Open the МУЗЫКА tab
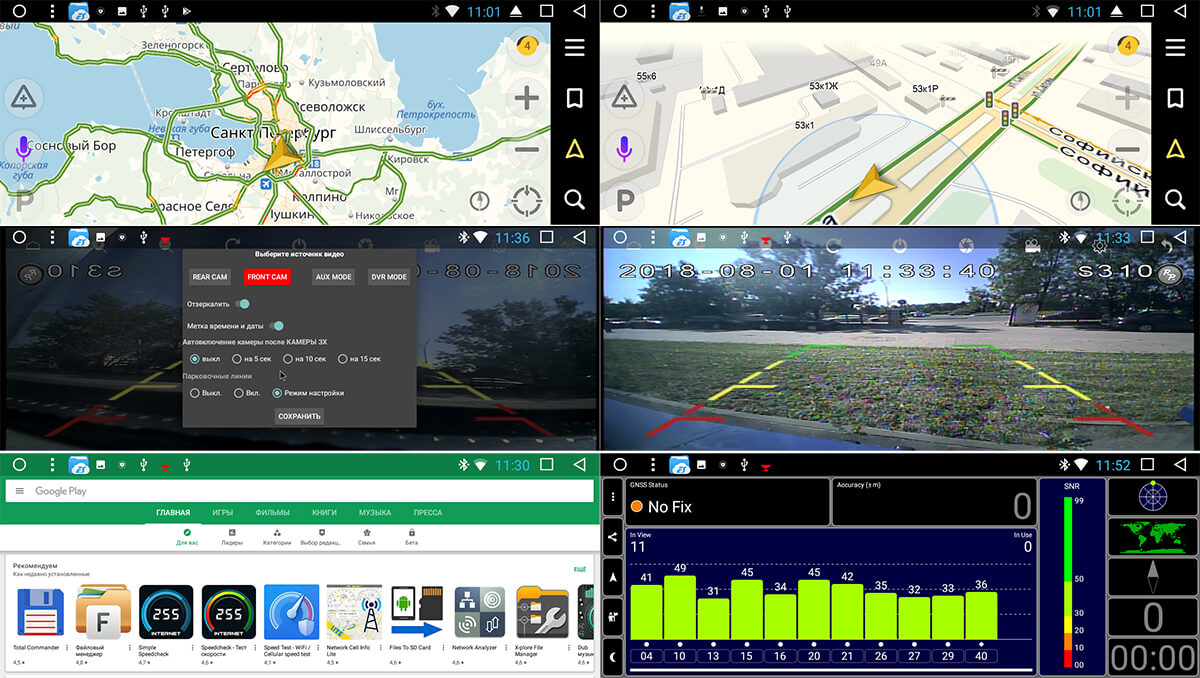The image size is (1200, 678). (x=375, y=513)
